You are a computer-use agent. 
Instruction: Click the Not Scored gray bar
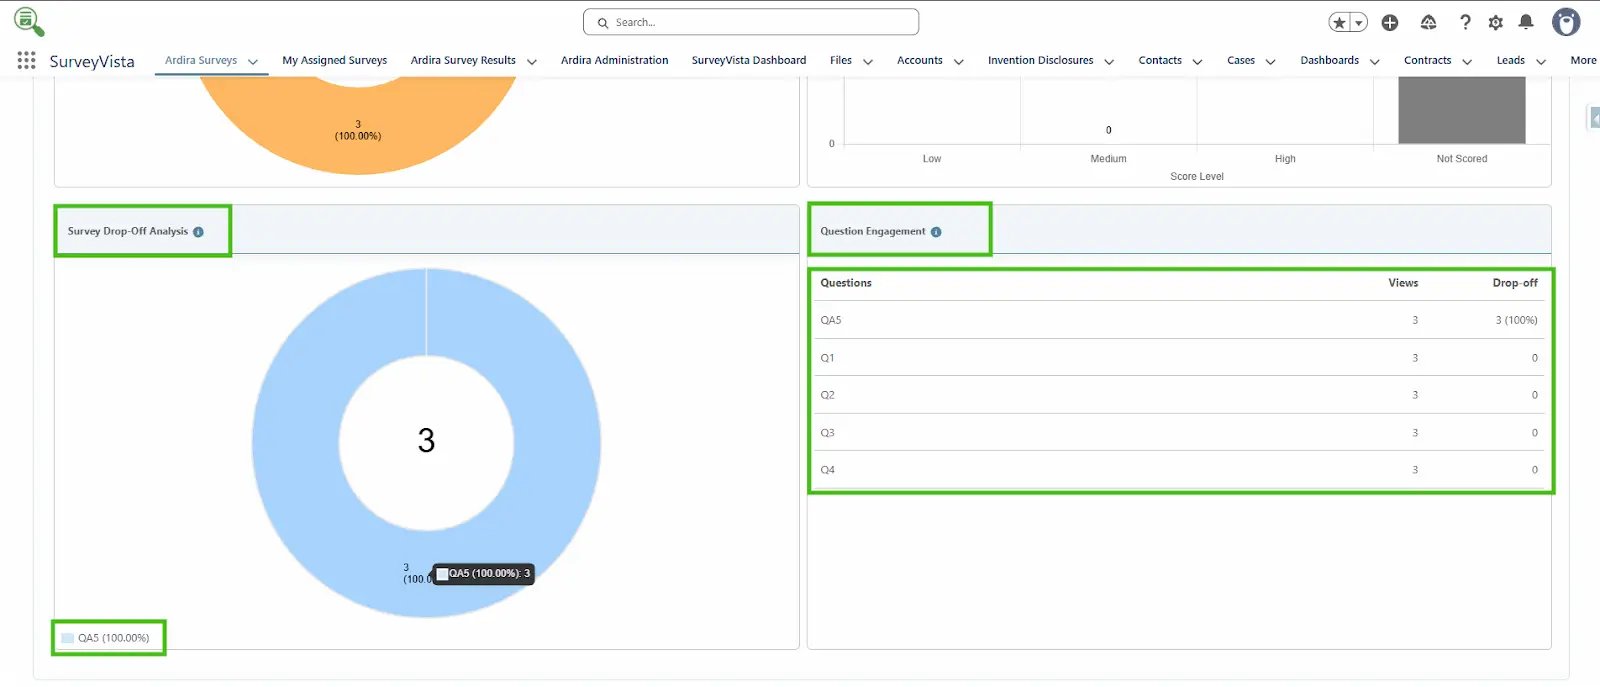coord(1462,111)
